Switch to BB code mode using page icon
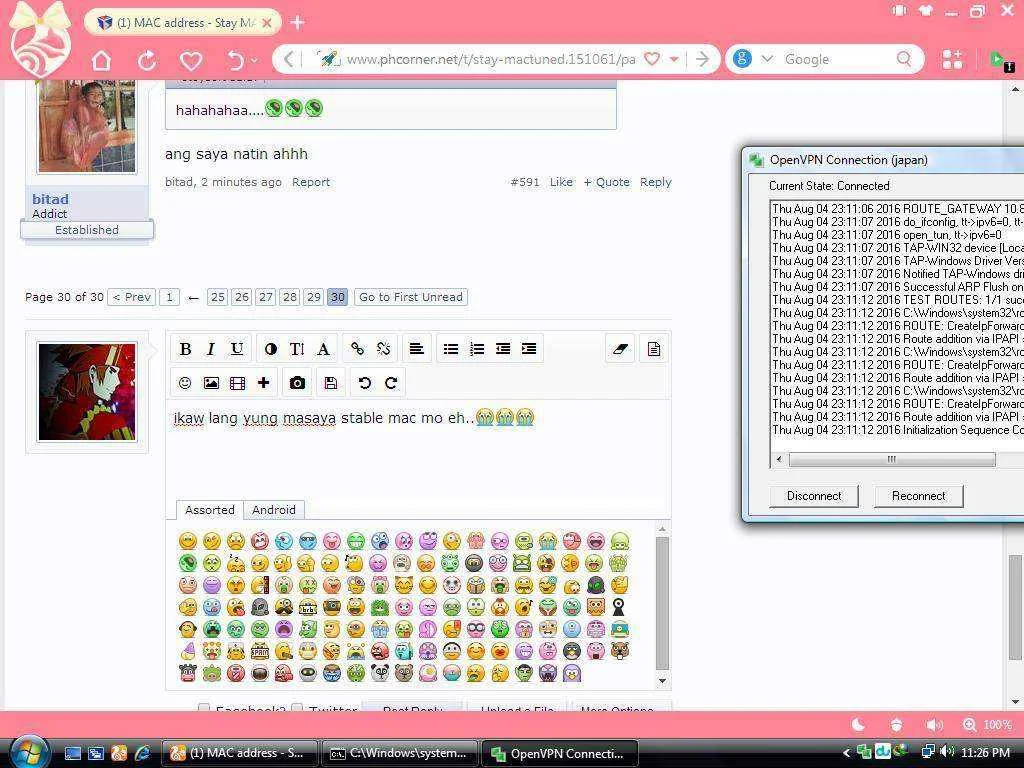 pos(653,349)
